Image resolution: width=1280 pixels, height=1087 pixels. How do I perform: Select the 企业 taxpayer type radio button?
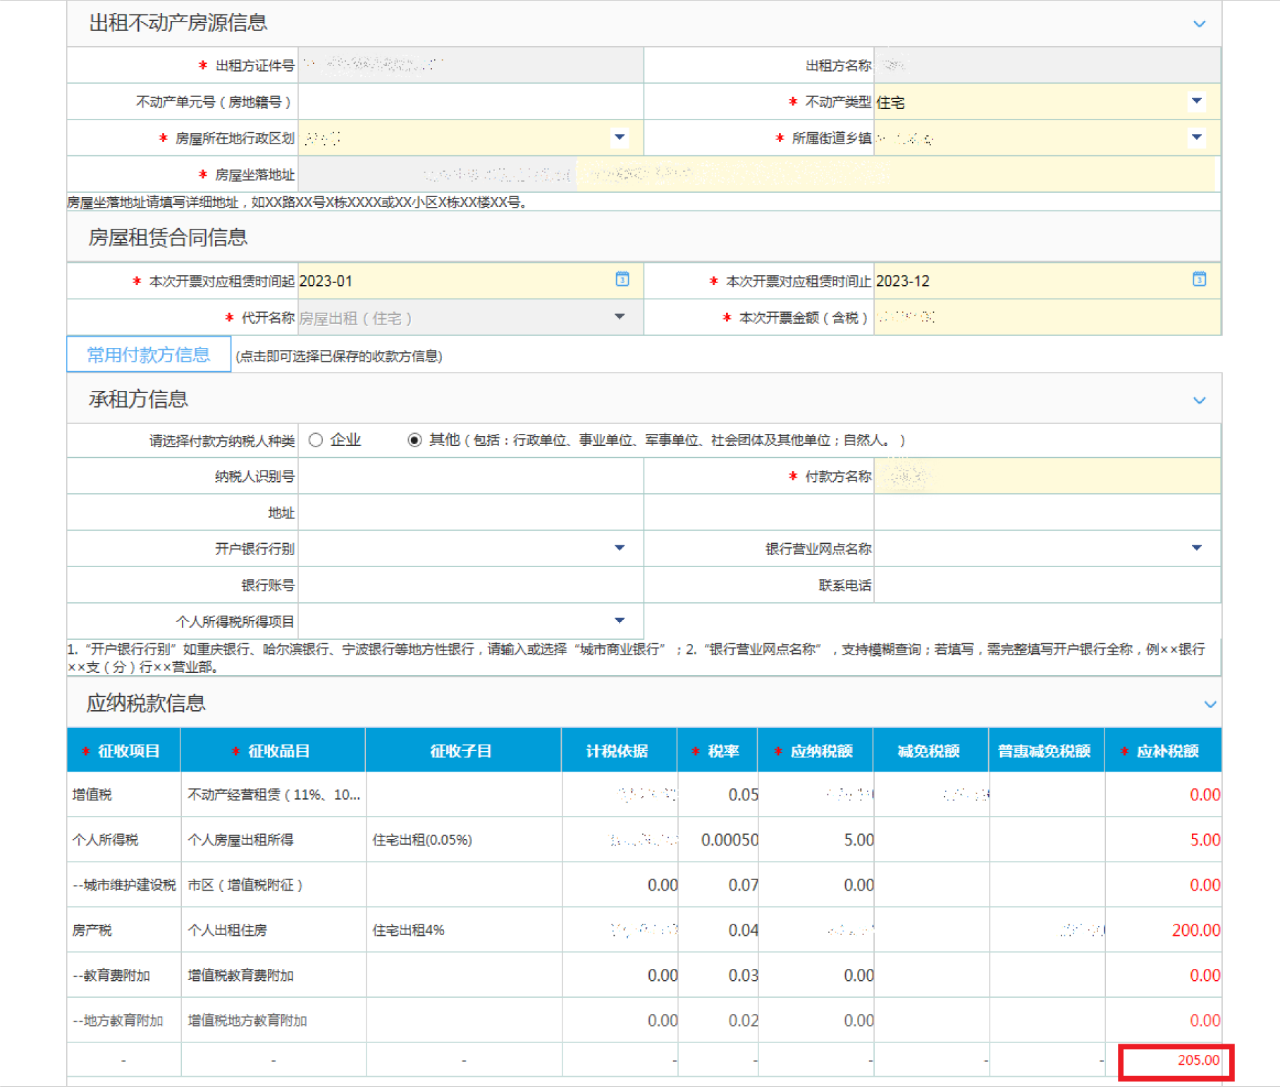coord(315,439)
